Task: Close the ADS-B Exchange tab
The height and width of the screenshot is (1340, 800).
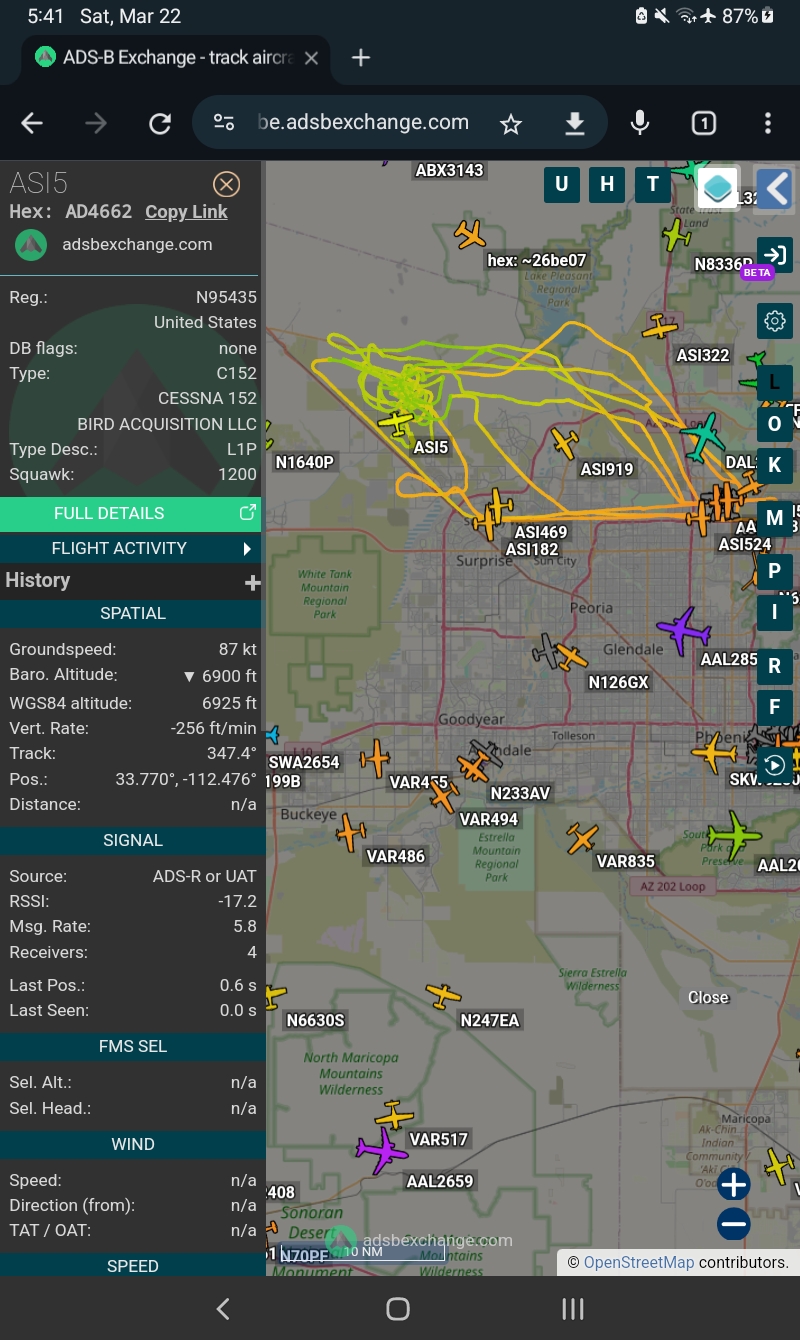Action: pos(311,58)
